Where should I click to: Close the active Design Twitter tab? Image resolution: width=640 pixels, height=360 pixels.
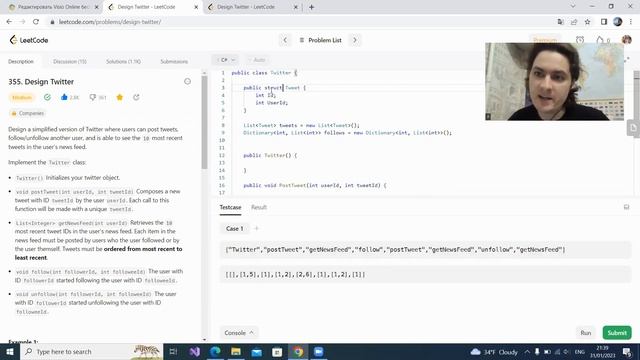196,7
